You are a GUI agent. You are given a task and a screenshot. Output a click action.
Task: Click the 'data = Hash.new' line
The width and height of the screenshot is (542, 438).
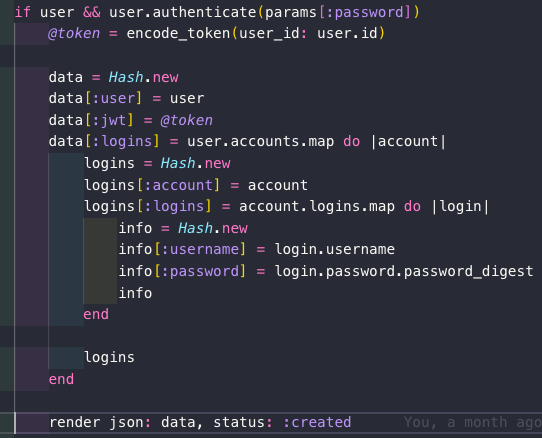pos(114,77)
